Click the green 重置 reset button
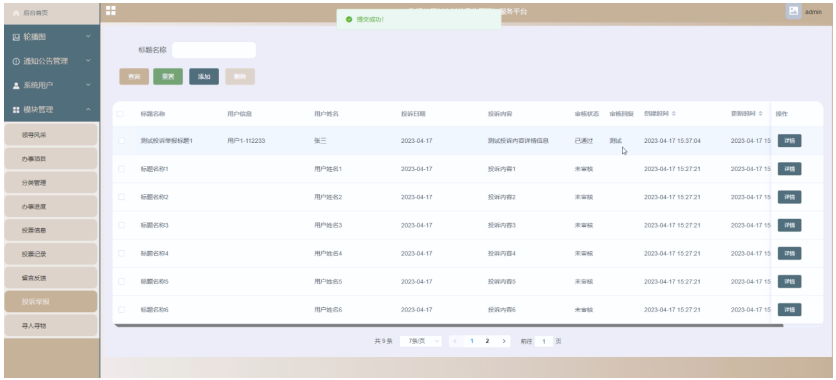This screenshot has width=836, height=380. pos(168,77)
